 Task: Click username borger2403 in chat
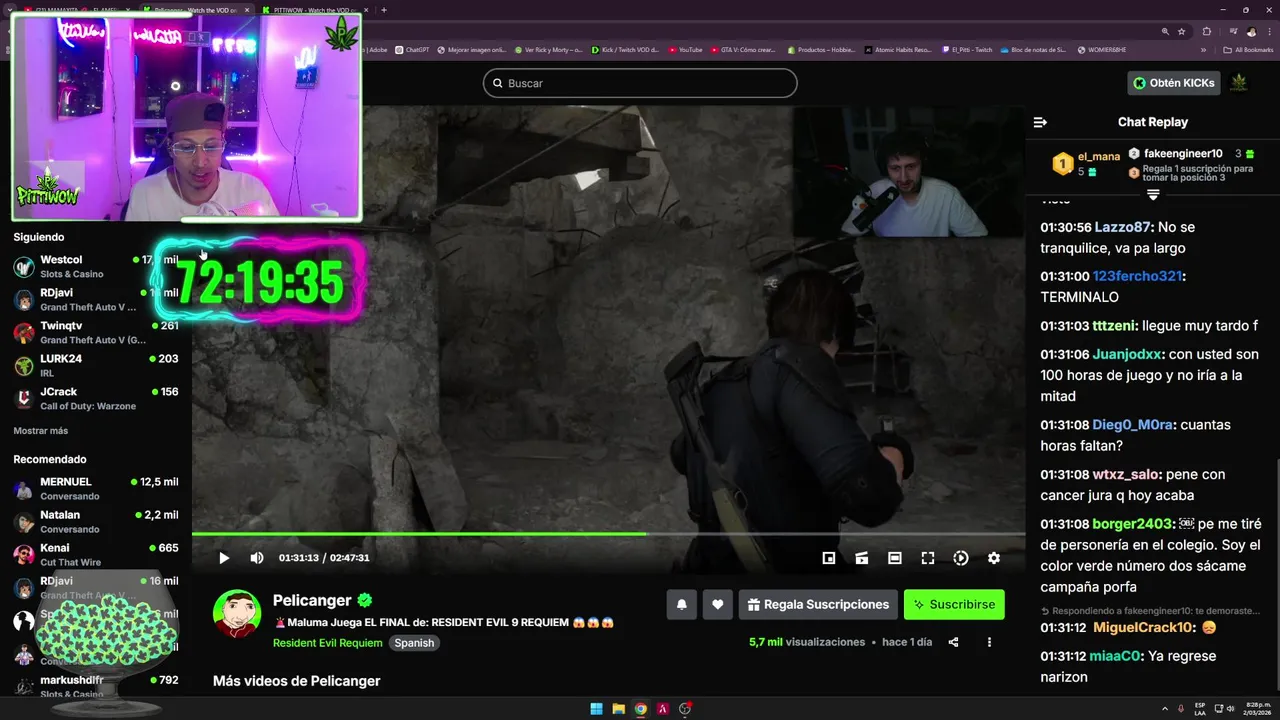(1133, 524)
